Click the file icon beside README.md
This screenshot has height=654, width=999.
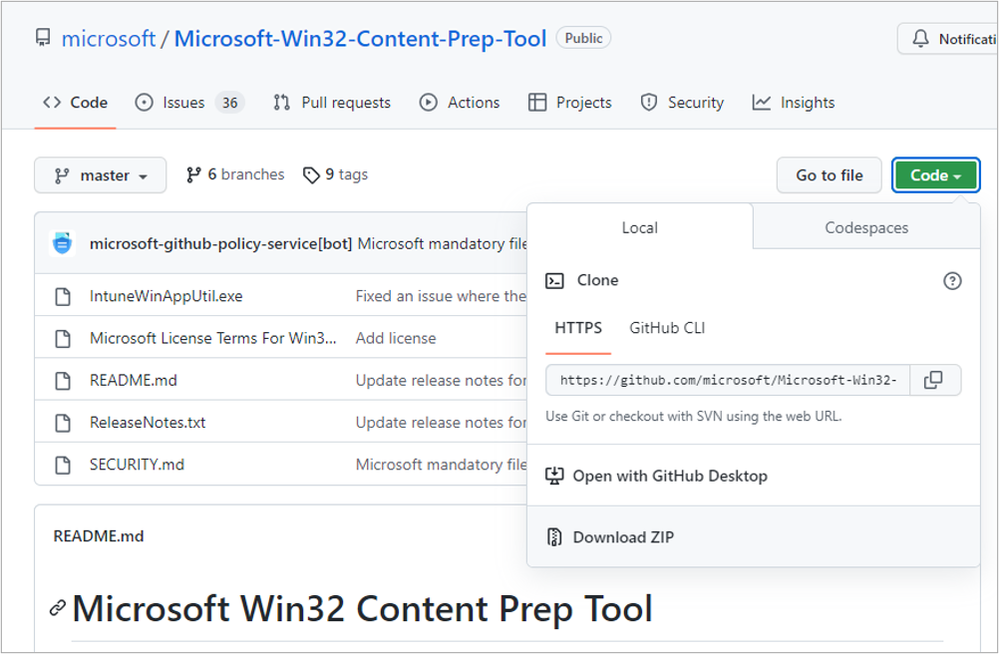tap(62, 381)
